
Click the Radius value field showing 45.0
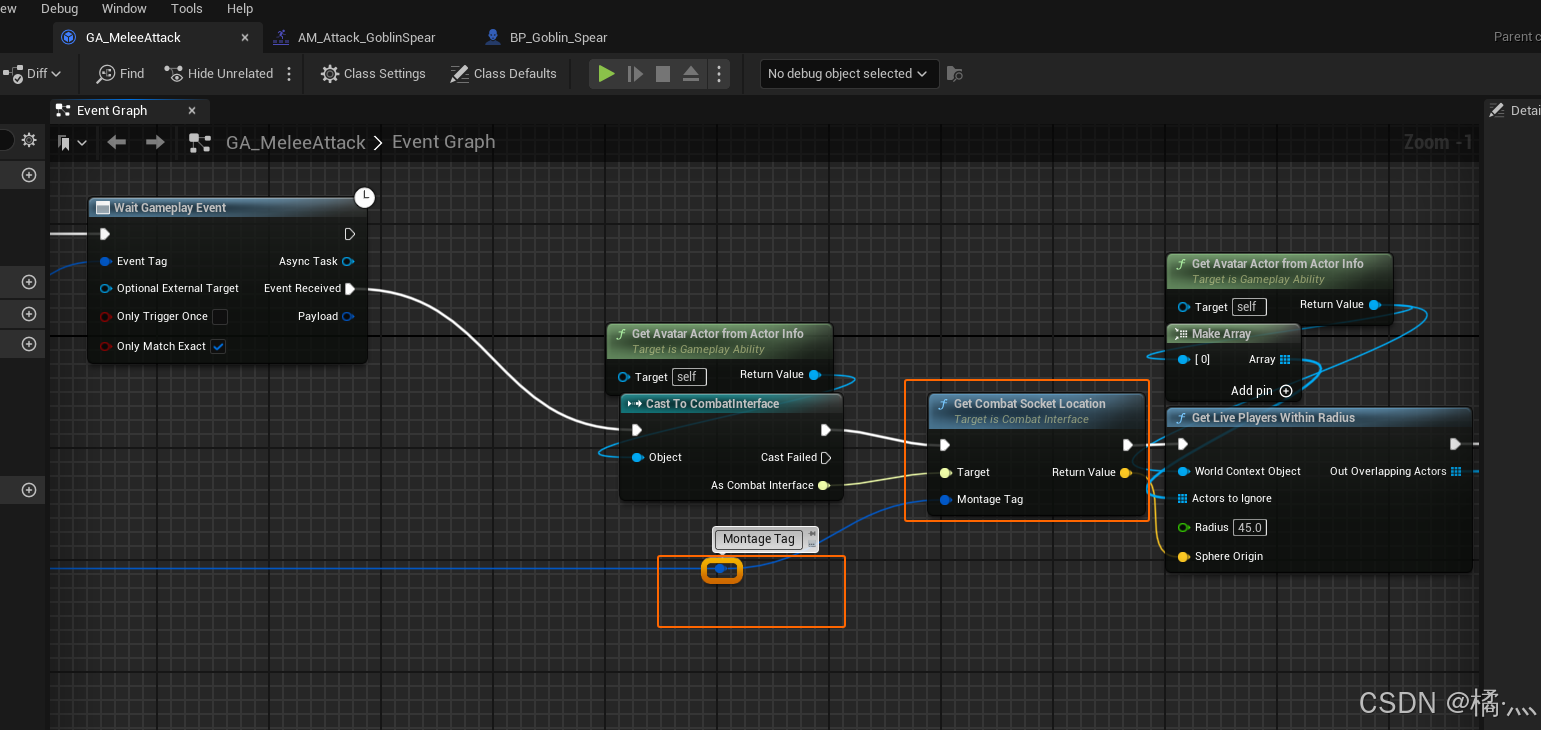click(x=1250, y=528)
